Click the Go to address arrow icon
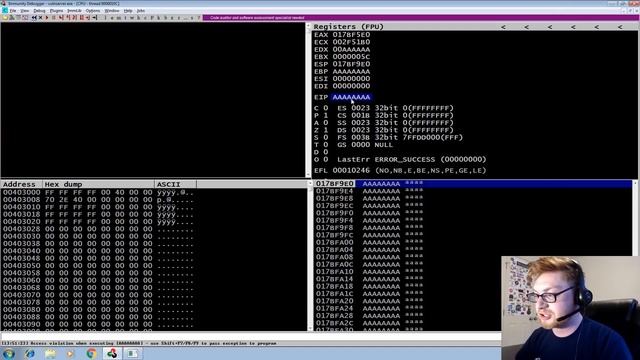 (94, 18)
